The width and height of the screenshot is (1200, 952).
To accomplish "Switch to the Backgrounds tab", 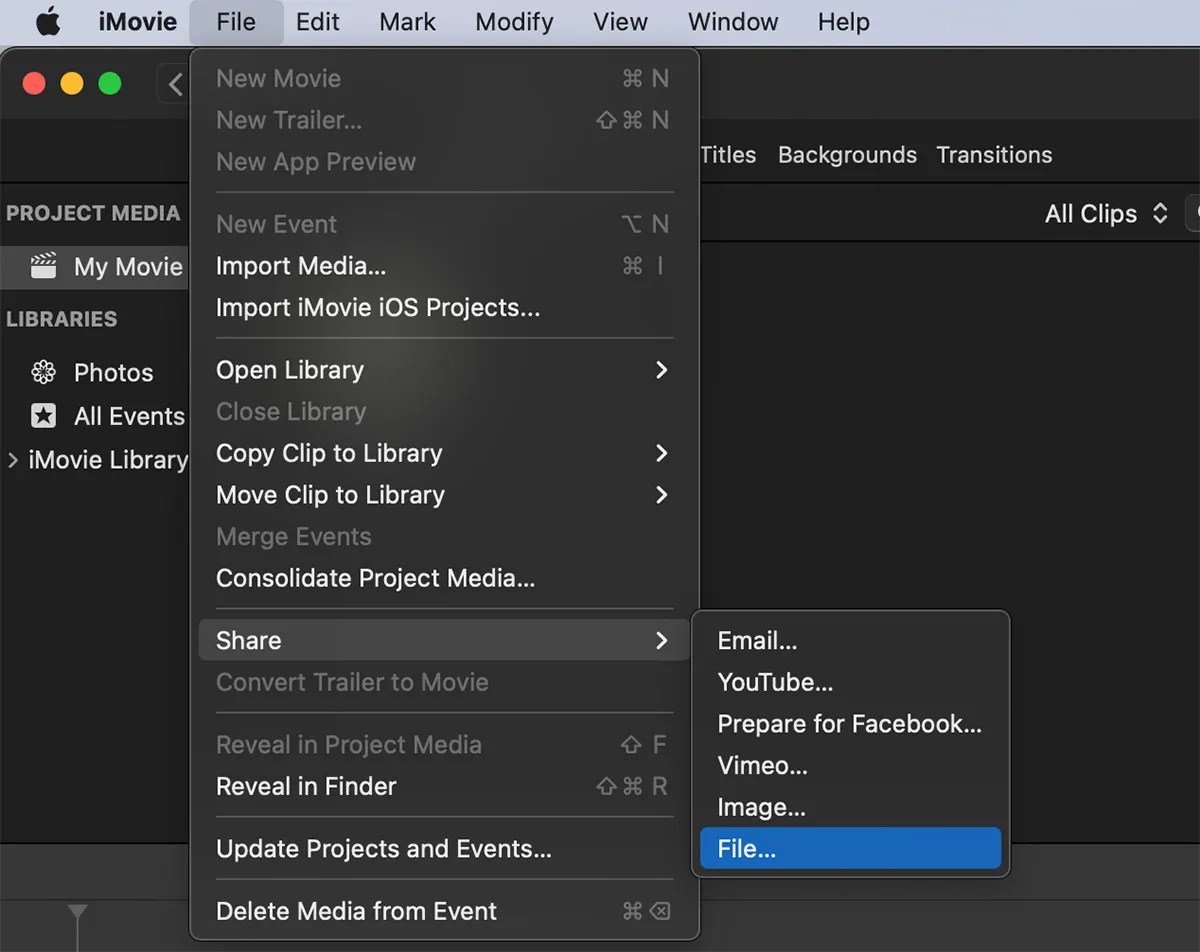I will click(846, 155).
